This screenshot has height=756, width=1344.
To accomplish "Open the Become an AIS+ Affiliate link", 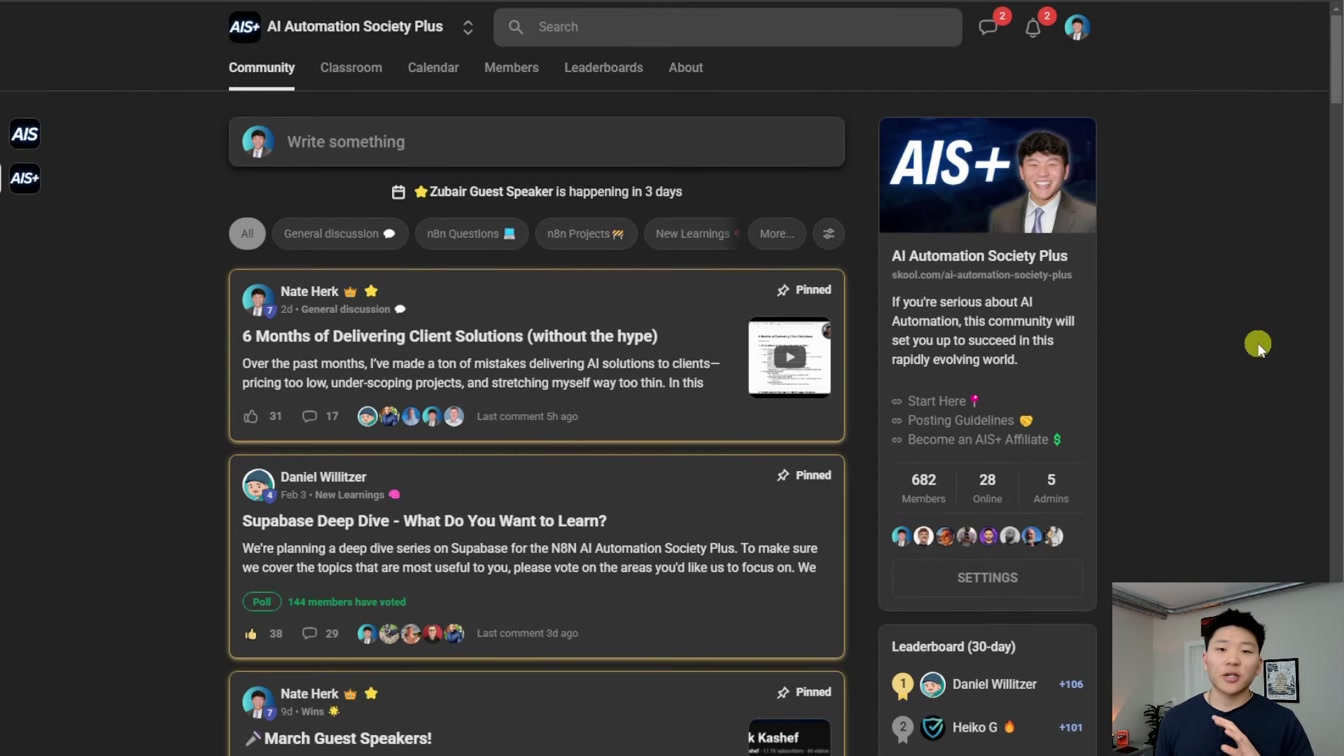I will click(977, 439).
